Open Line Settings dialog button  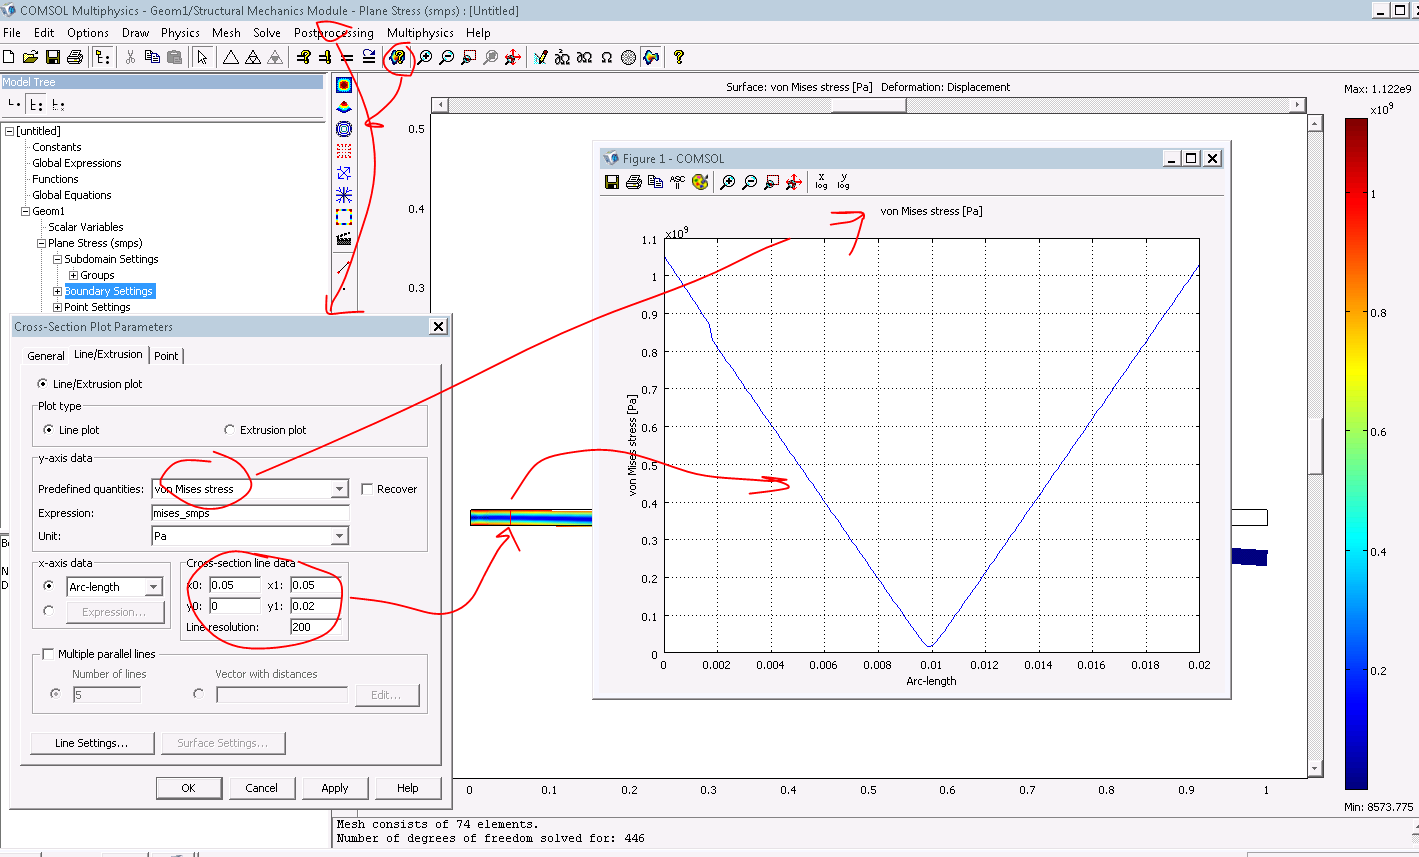[x=91, y=743]
